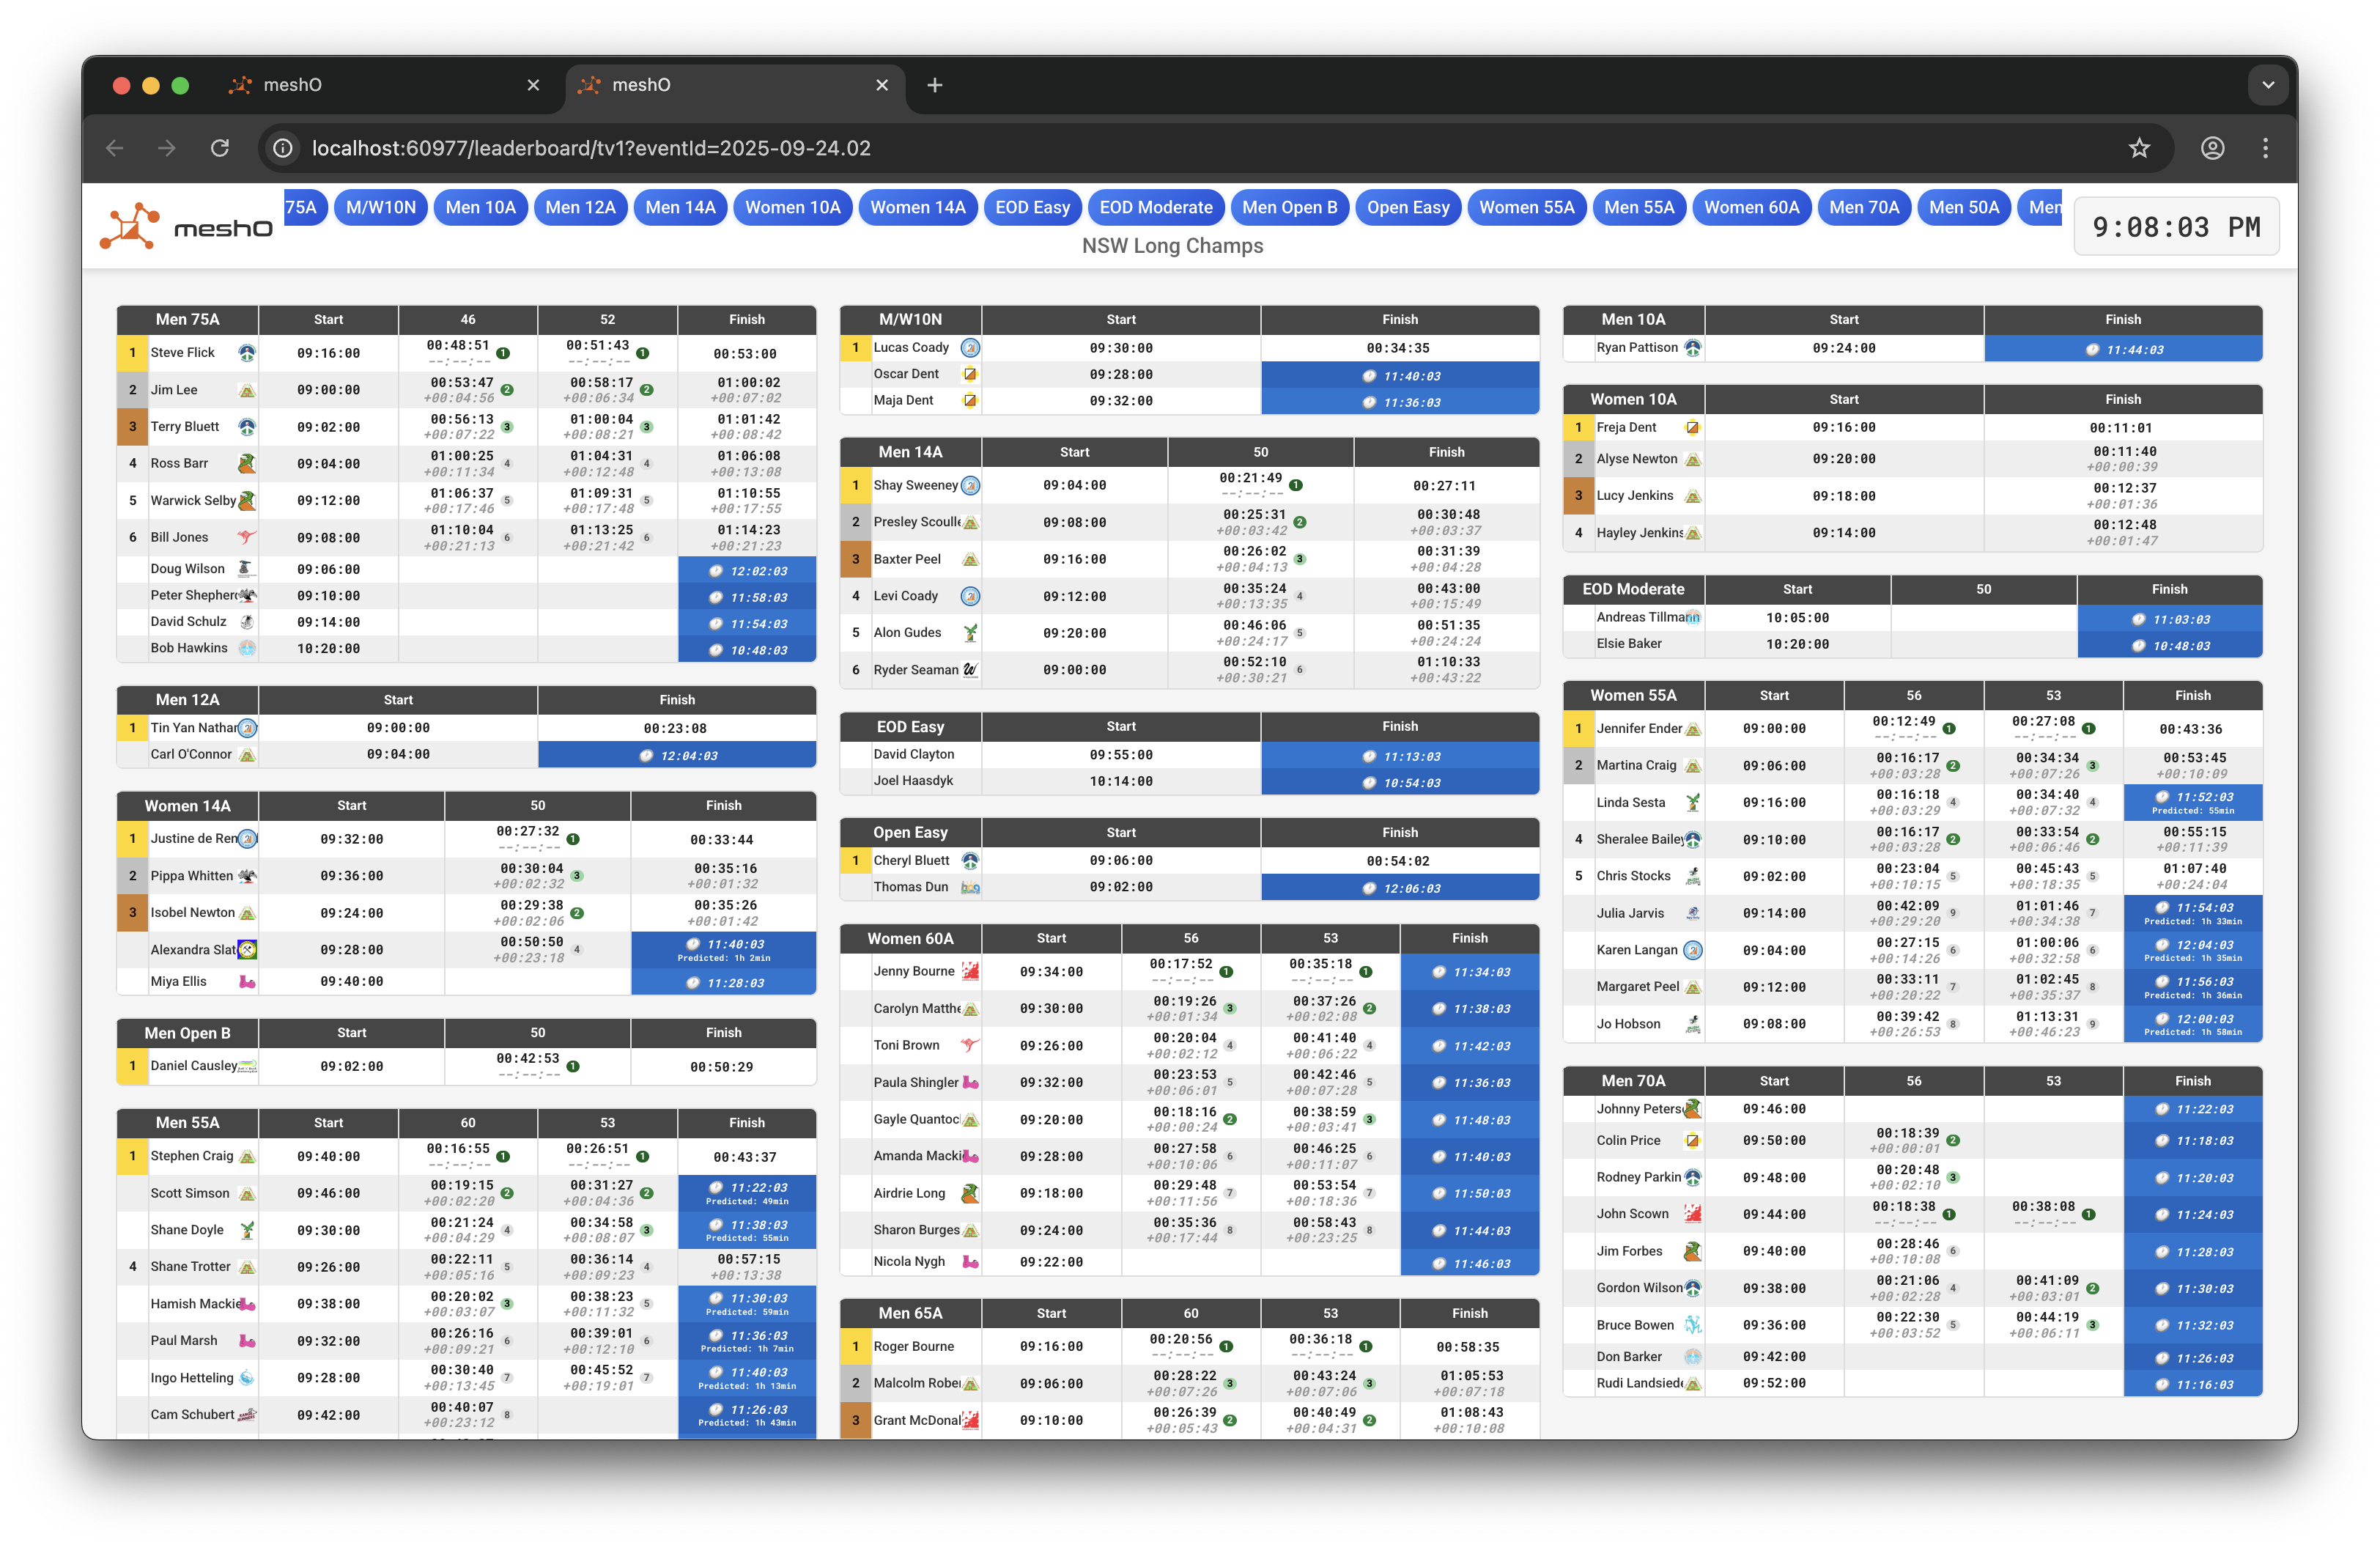Expand the tab search chevron
2380x1548 pixels.
click(x=2268, y=85)
